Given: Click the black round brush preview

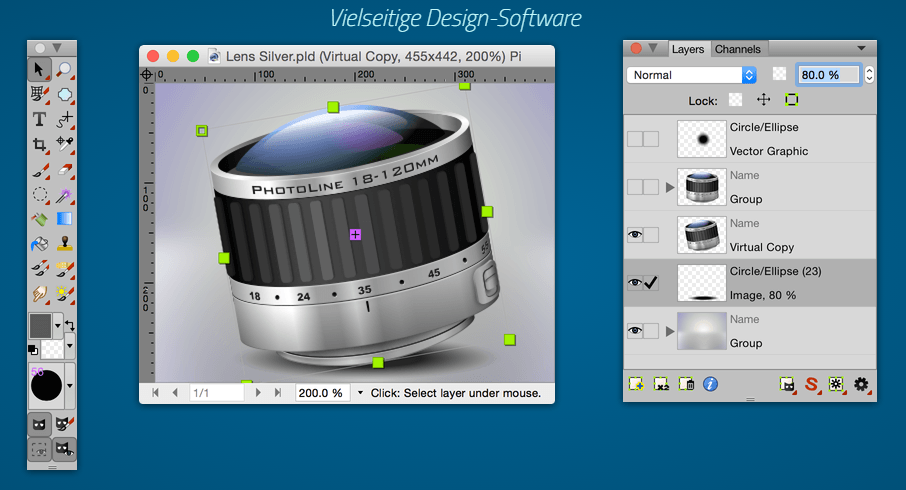Looking at the screenshot, I should (x=46, y=385).
